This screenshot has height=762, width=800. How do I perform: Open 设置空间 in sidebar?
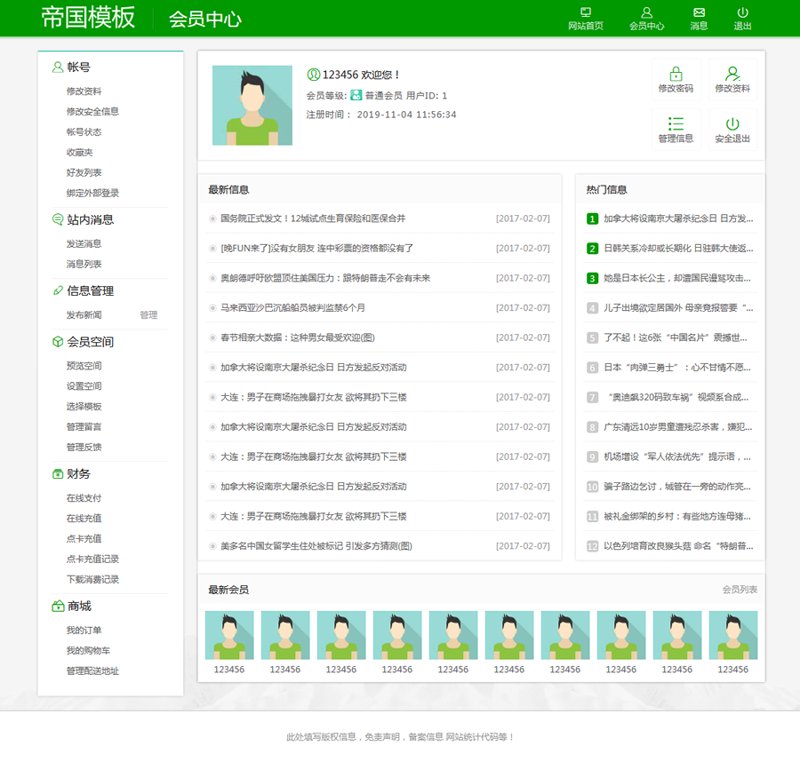pyautogui.click(x=84, y=386)
